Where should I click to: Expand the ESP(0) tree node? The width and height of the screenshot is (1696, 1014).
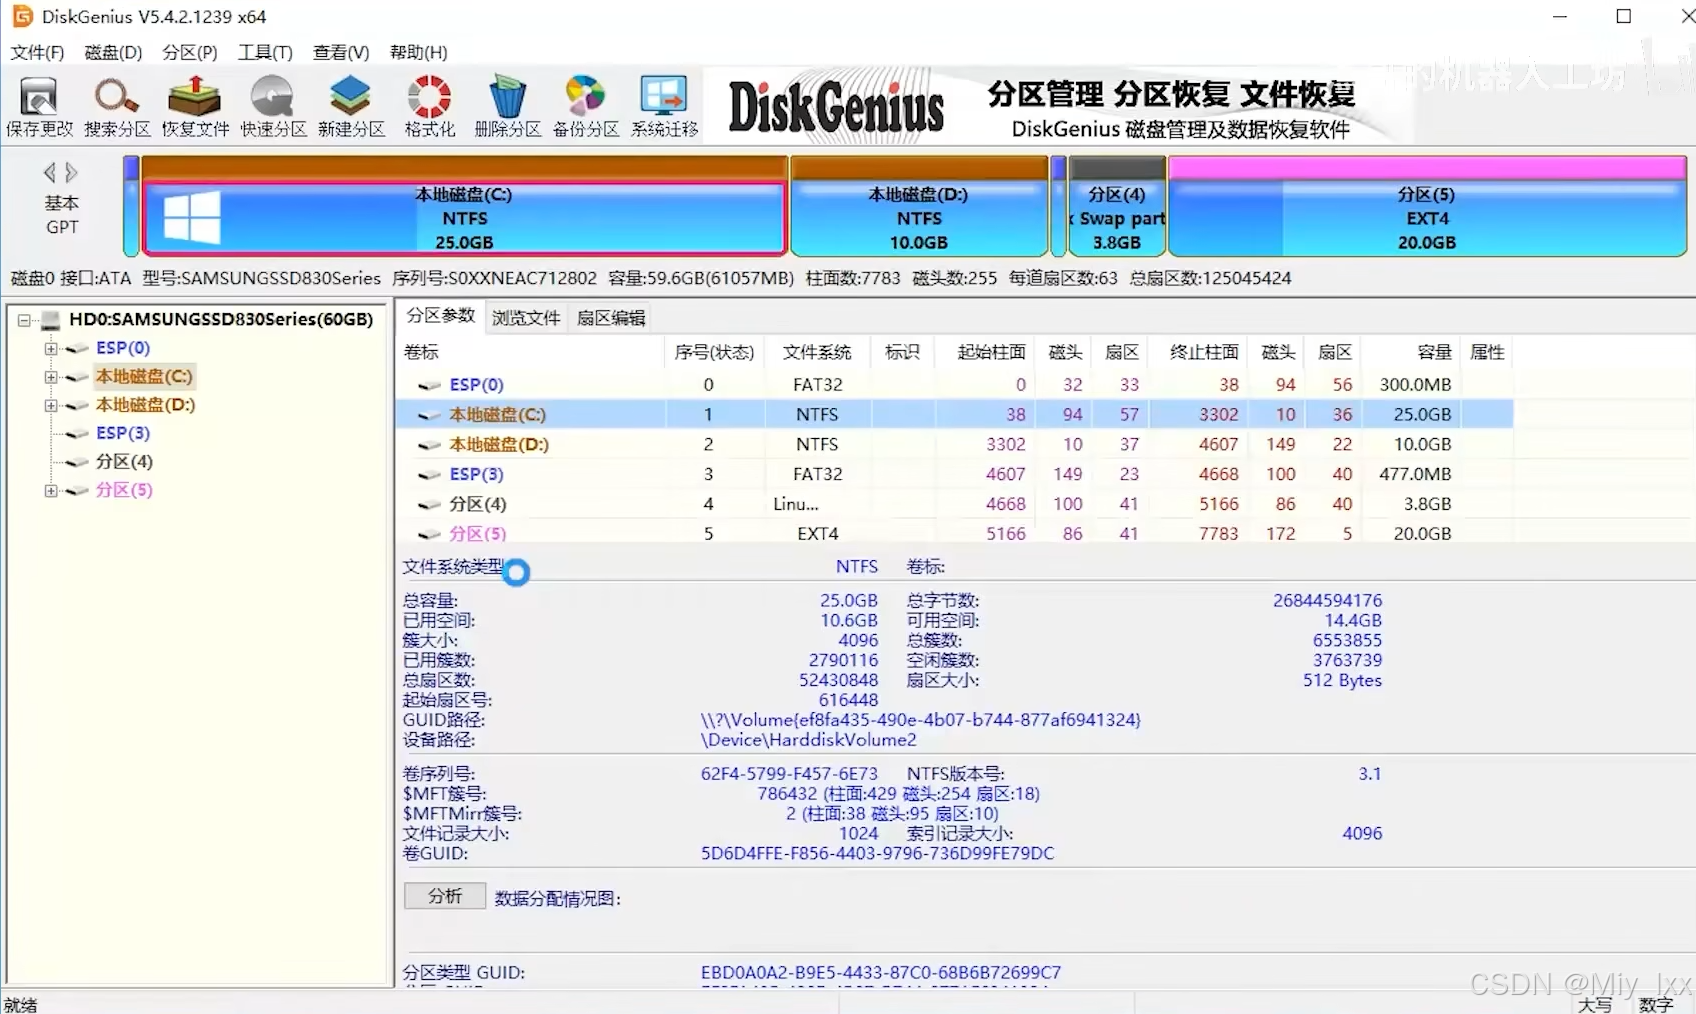[x=50, y=348]
